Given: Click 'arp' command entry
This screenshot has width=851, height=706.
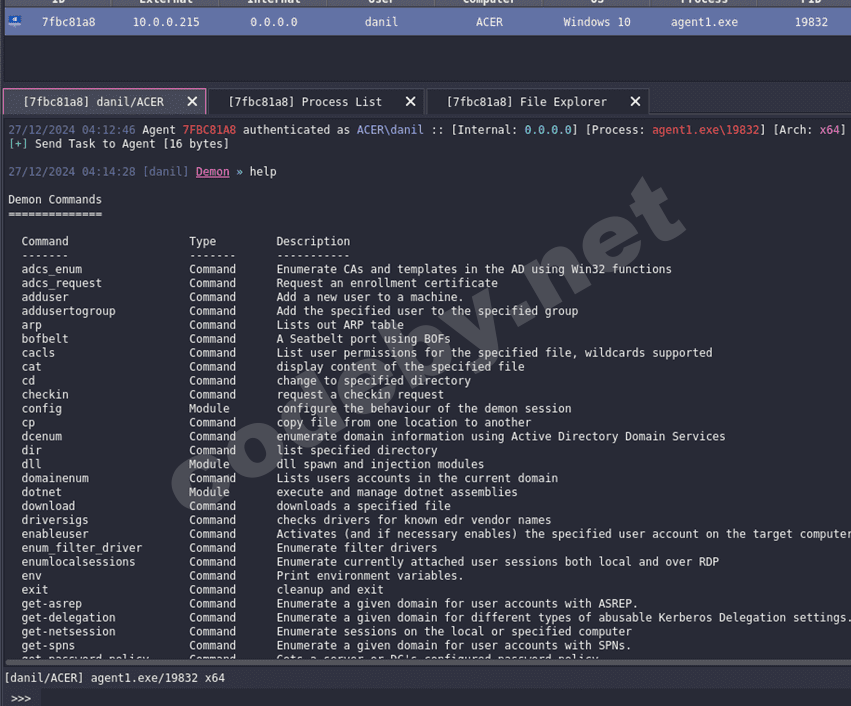Looking at the screenshot, I should click(x=31, y=326).
